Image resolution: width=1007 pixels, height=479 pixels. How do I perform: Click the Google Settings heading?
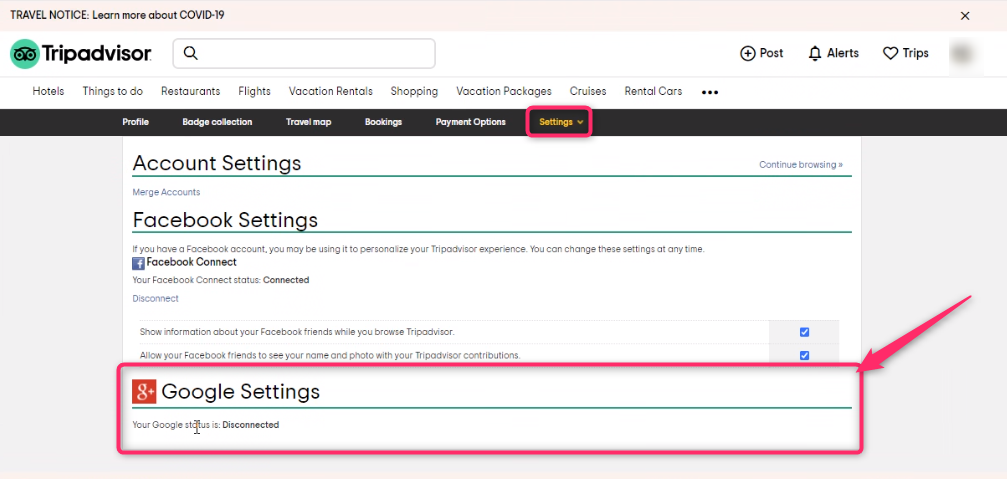(240, 391)
